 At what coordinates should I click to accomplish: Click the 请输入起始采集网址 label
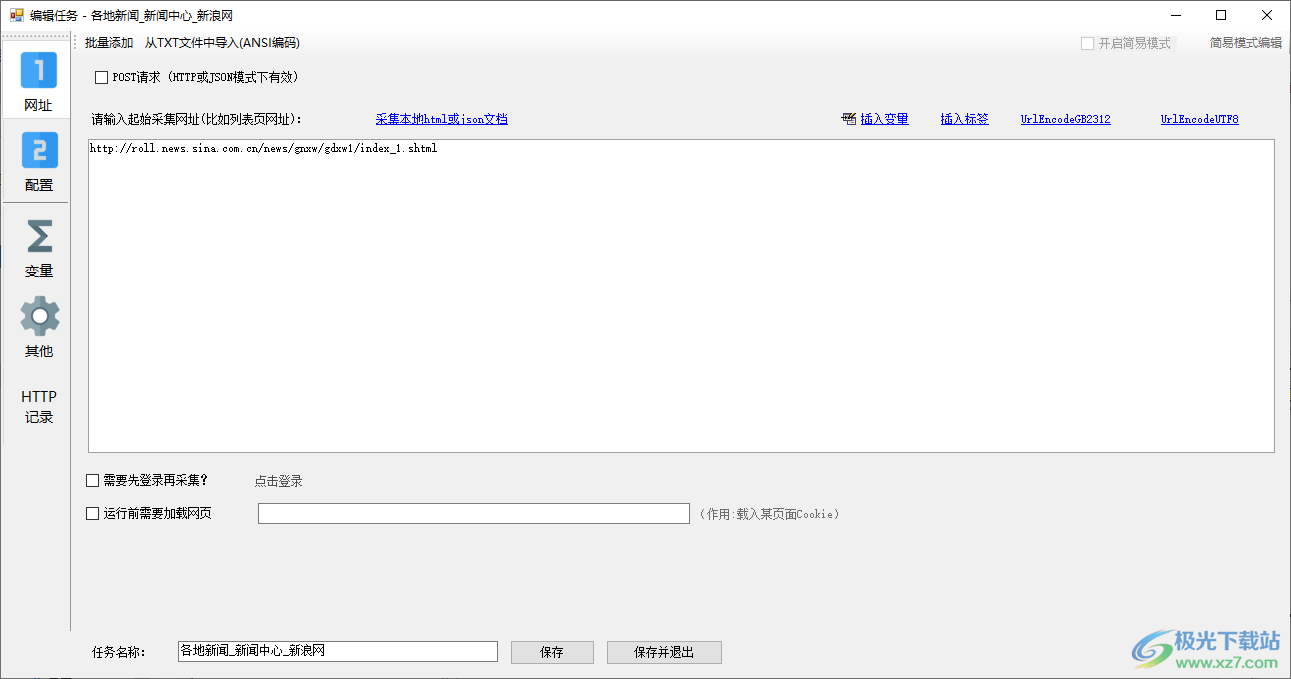pyautogui.click(x=197, y=120)
